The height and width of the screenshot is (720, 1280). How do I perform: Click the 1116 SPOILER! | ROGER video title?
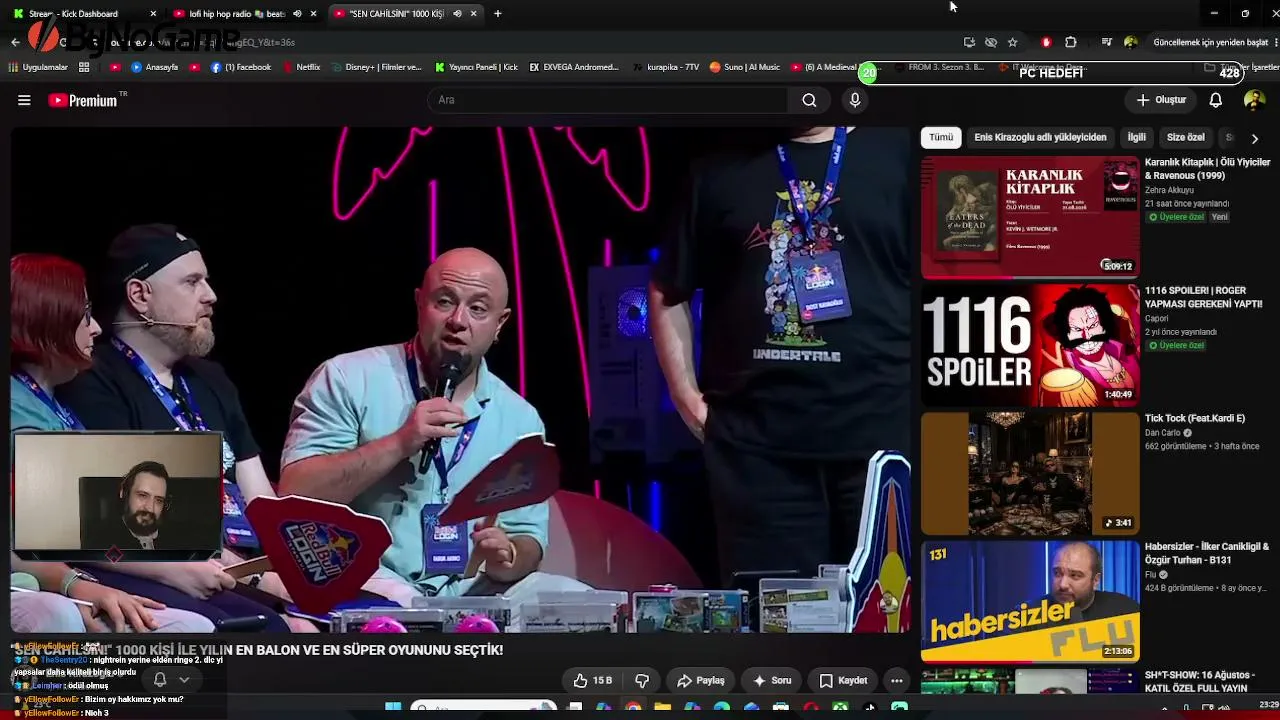point(1204,297)
